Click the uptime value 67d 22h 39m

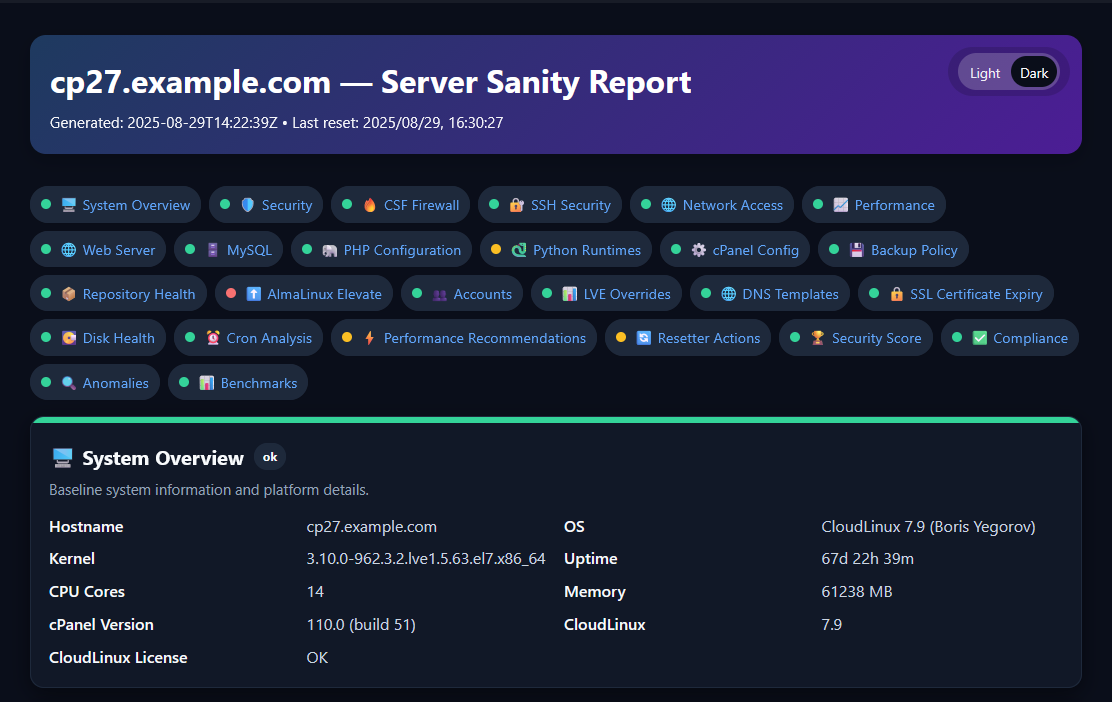click(x=867, y=559)
